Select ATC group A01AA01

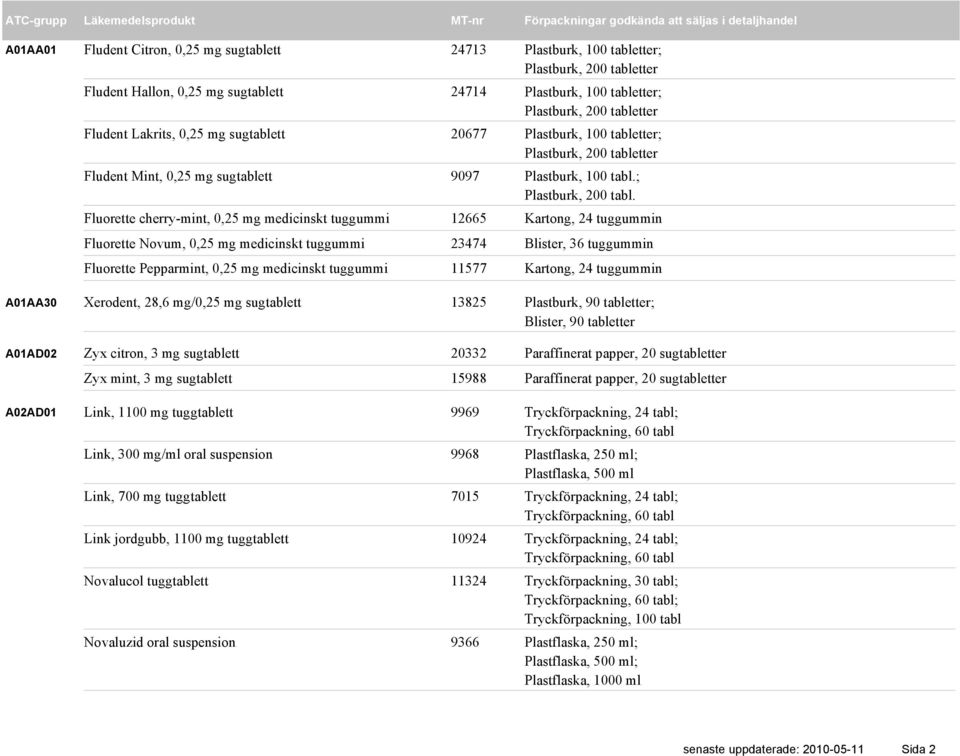31,50
